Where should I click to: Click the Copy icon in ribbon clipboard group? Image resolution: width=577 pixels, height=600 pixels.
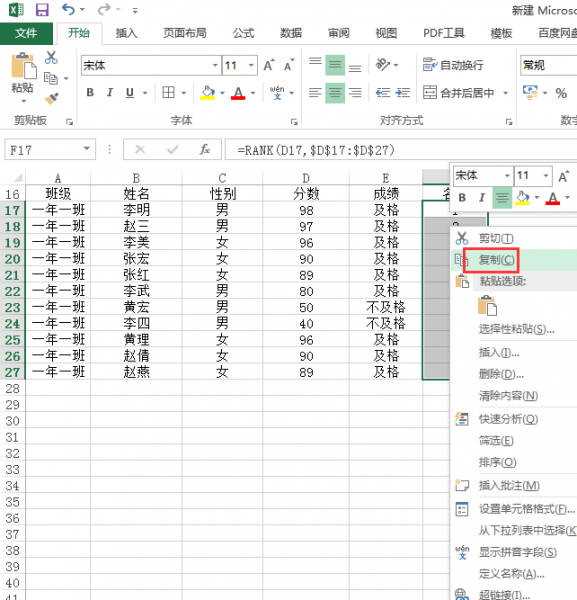click(x=51, y=78)
